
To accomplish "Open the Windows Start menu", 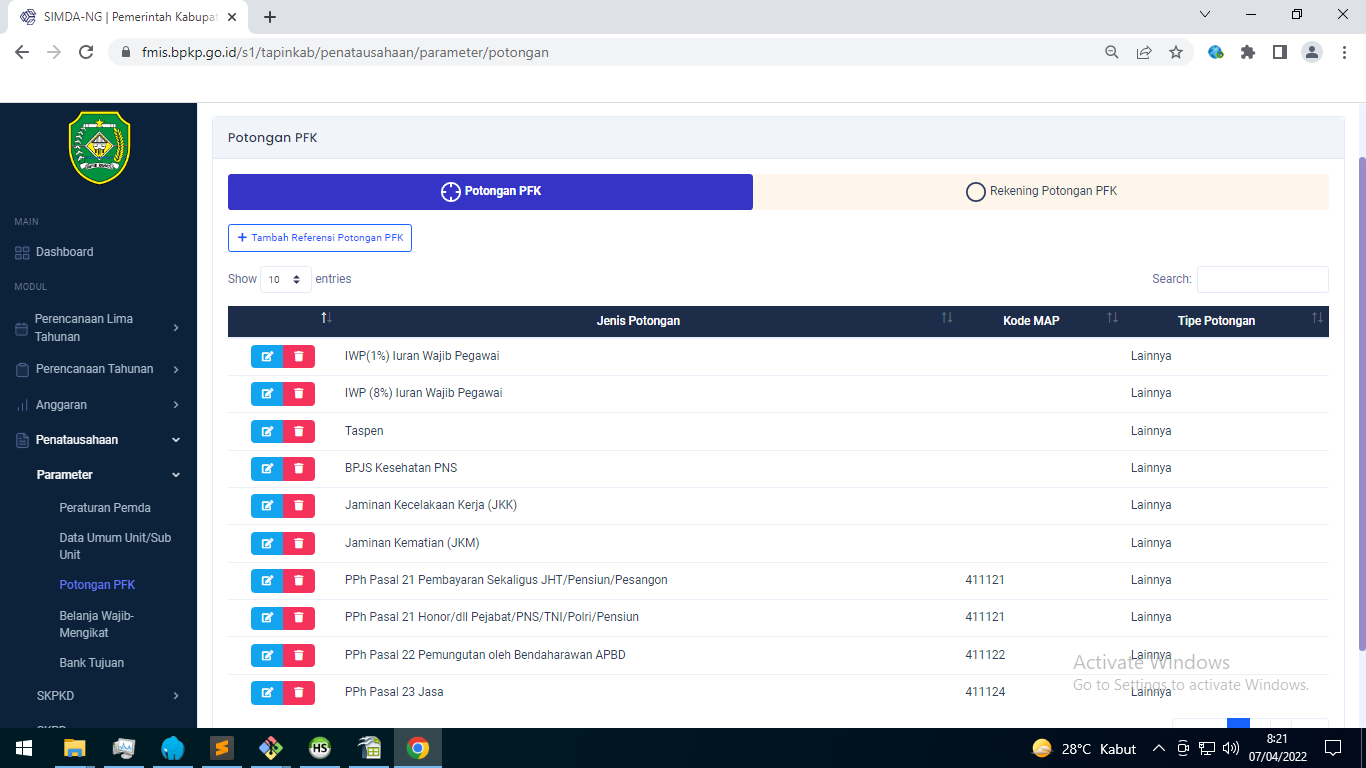I will (x=24, y=748).
